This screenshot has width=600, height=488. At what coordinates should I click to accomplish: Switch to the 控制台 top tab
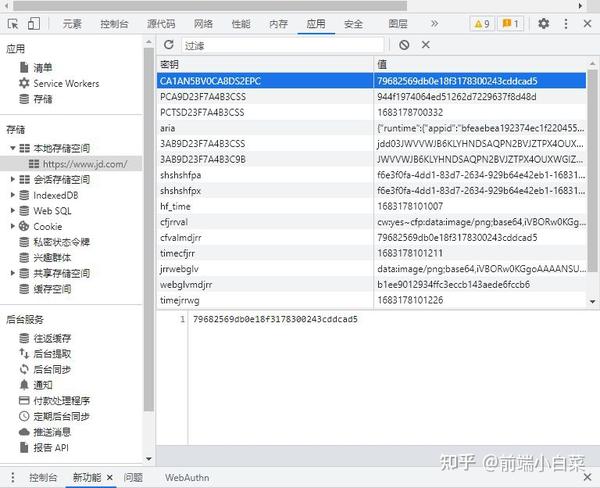point(114,24)
